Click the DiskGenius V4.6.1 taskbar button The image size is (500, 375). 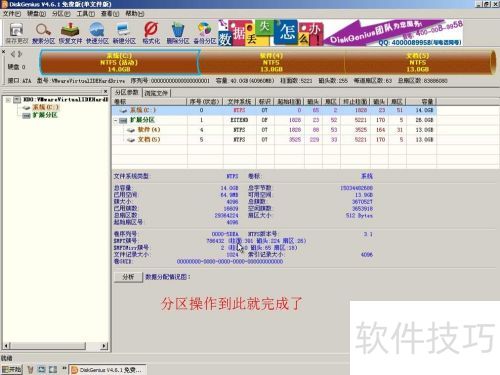[x=108, y=370]
